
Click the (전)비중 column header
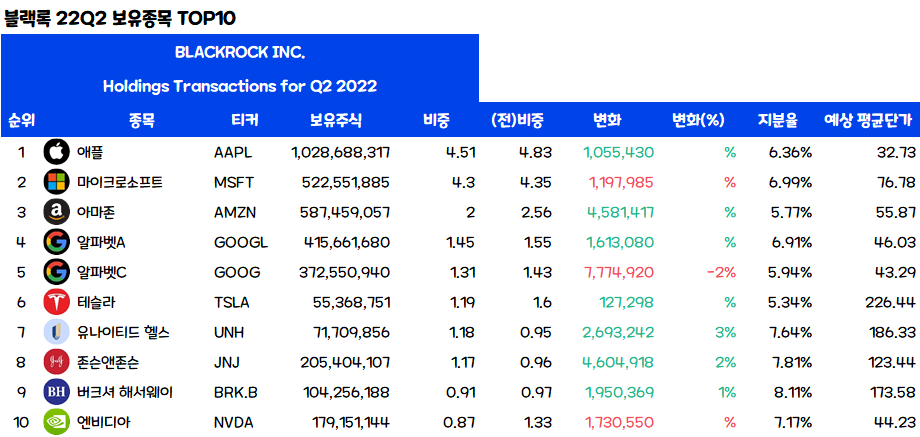pyautogui.click(x=518, y=121)
